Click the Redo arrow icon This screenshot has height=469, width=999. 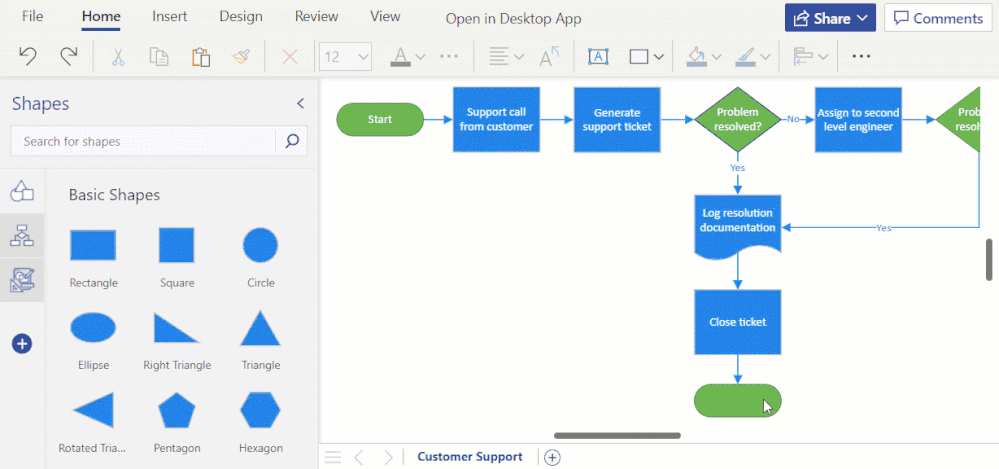click(69, 56)
